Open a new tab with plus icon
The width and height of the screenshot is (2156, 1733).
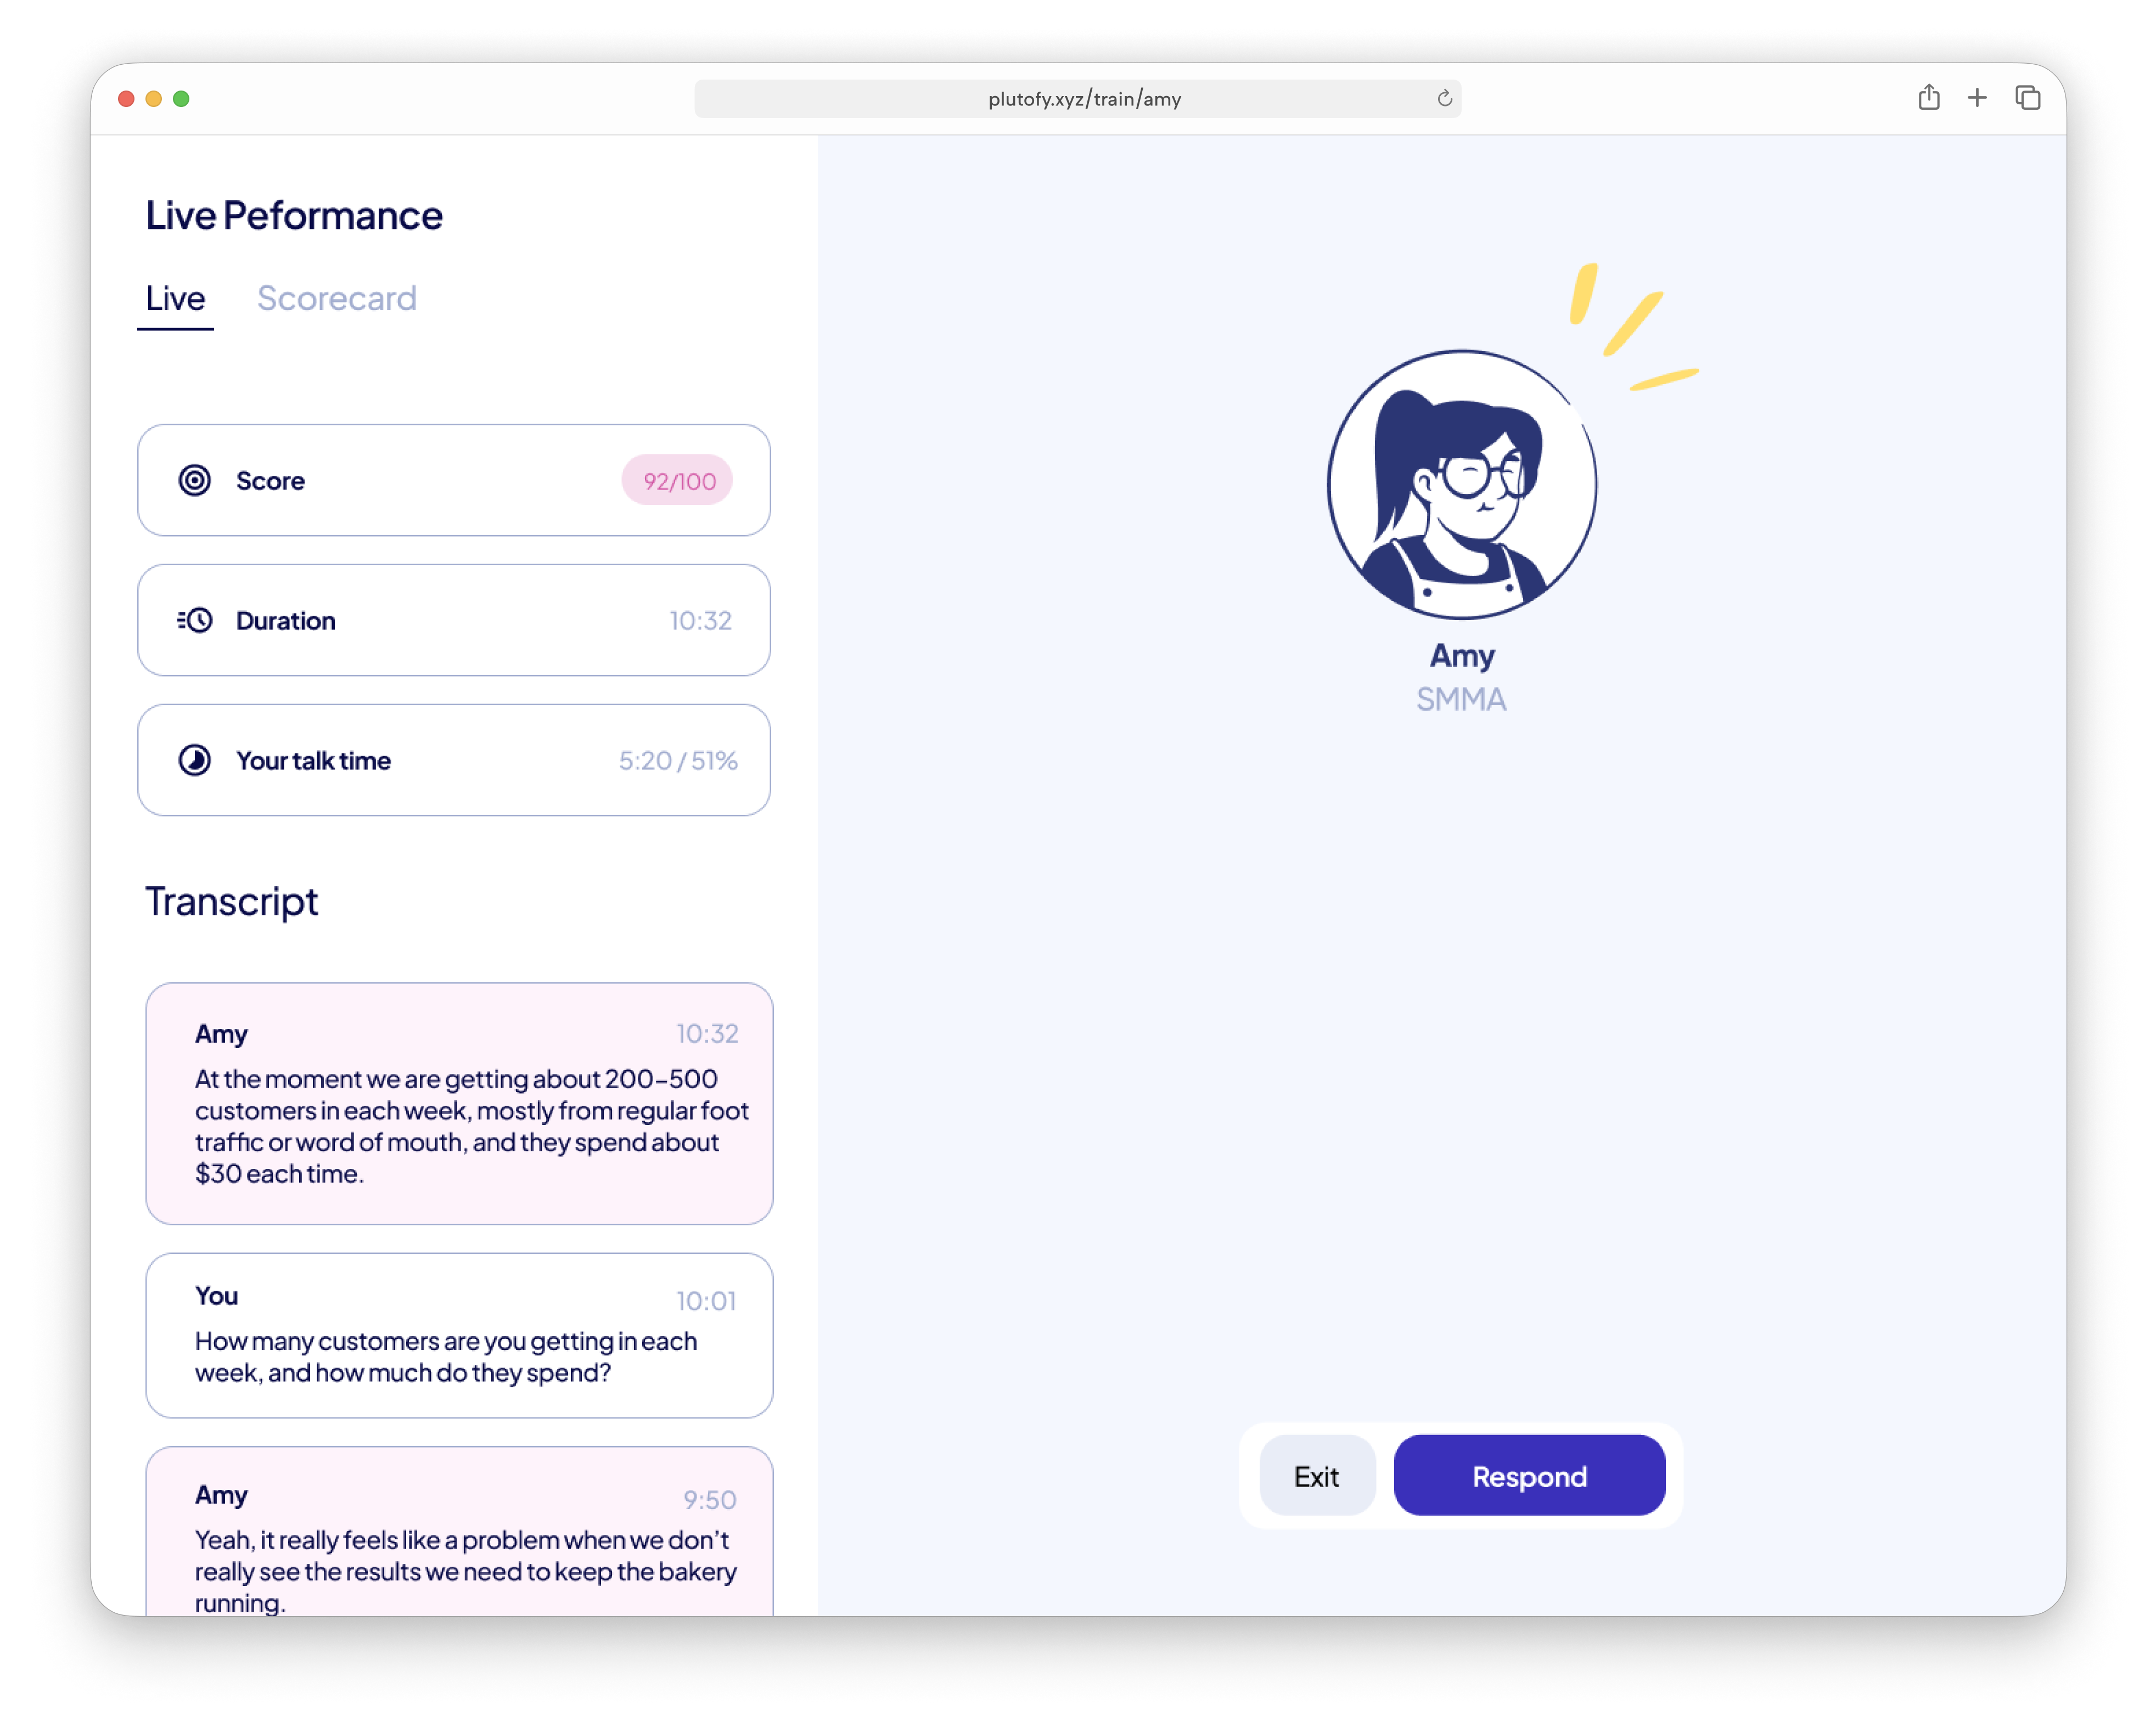click(1977, 98)
